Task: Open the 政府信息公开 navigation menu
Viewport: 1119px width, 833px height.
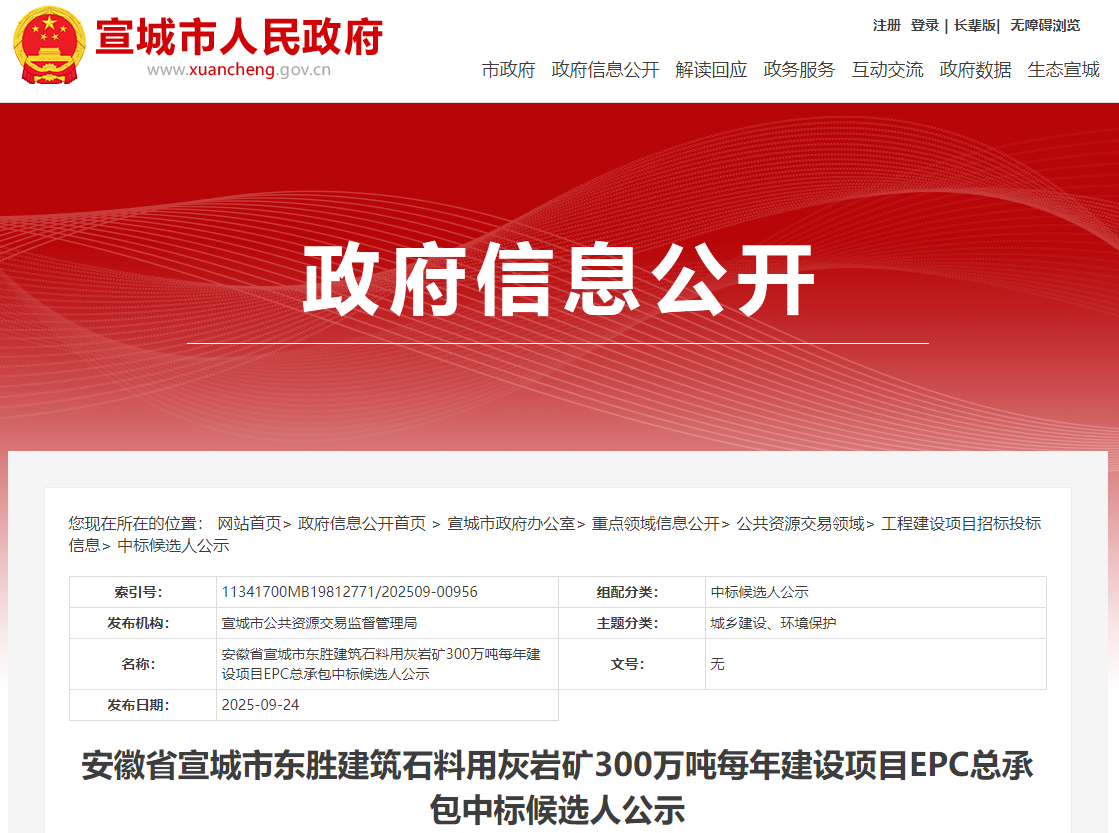Action: click(605, 70)
